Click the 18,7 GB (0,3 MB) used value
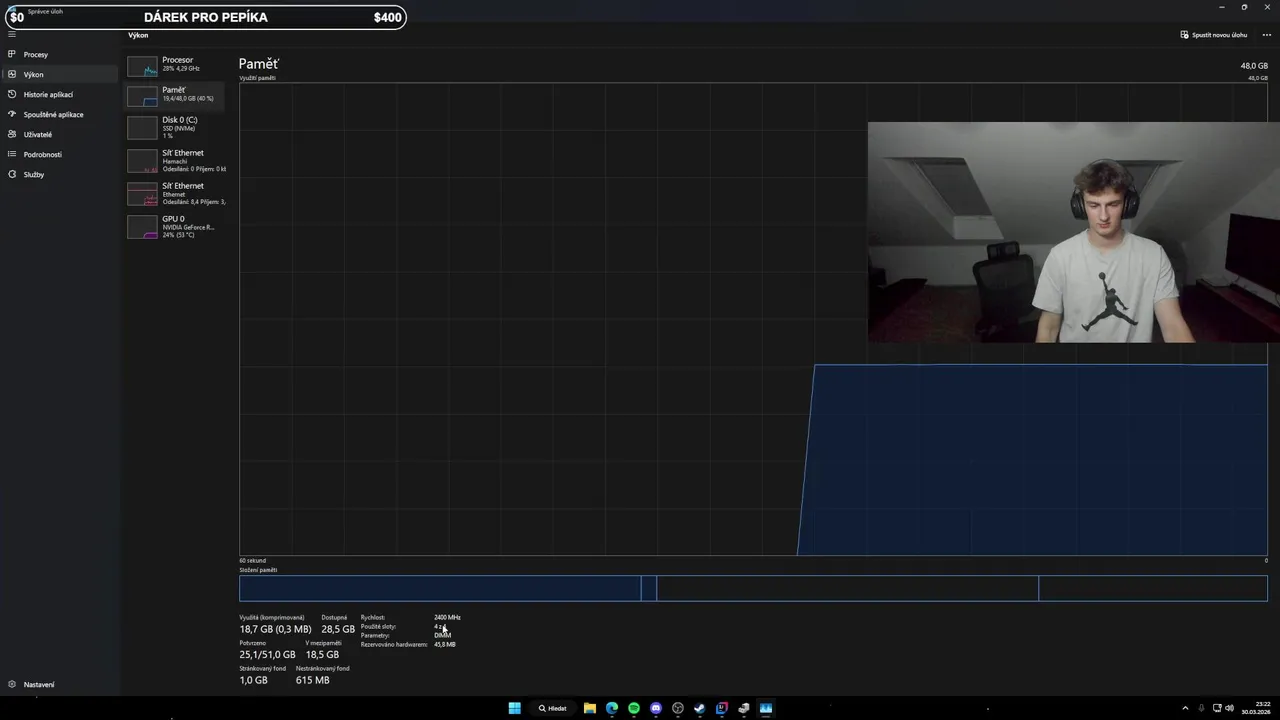 275,629
